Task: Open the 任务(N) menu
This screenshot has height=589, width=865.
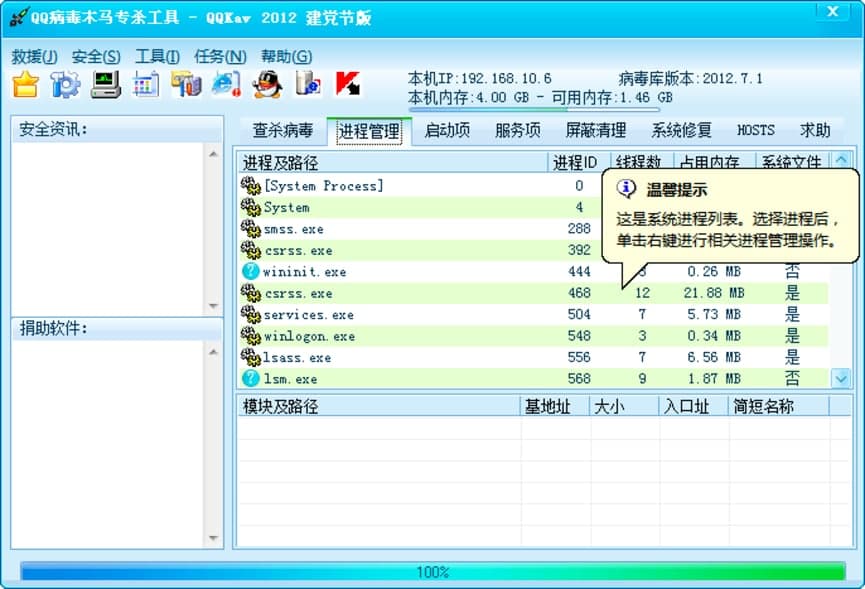Action: pos(219,56)
